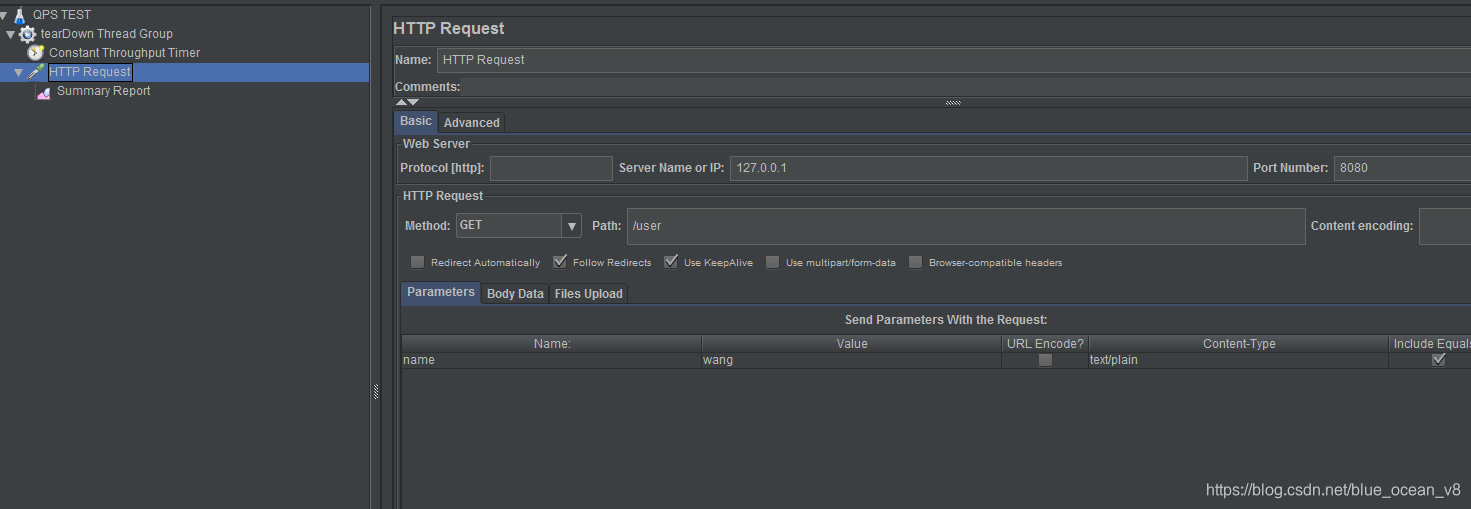The height and width of the screenshot is (509, 1471).
Task: Select the Parameters tab
Action: [x=441, y=292]
